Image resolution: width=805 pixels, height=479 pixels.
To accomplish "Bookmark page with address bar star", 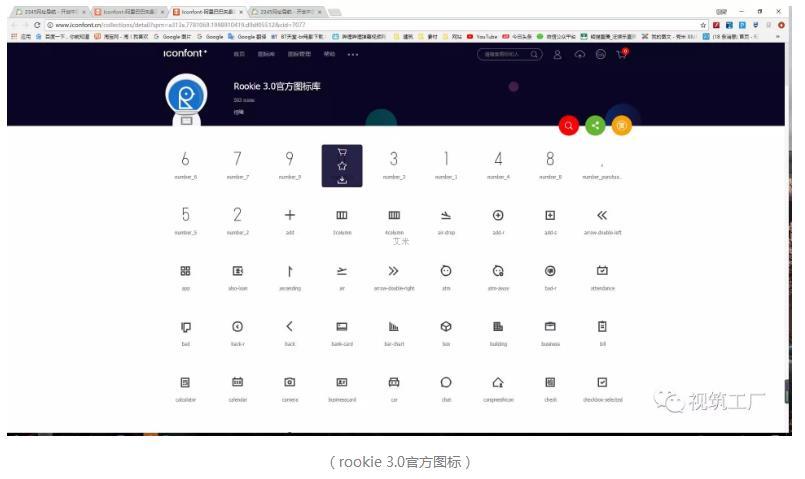I will click(703, 25).
